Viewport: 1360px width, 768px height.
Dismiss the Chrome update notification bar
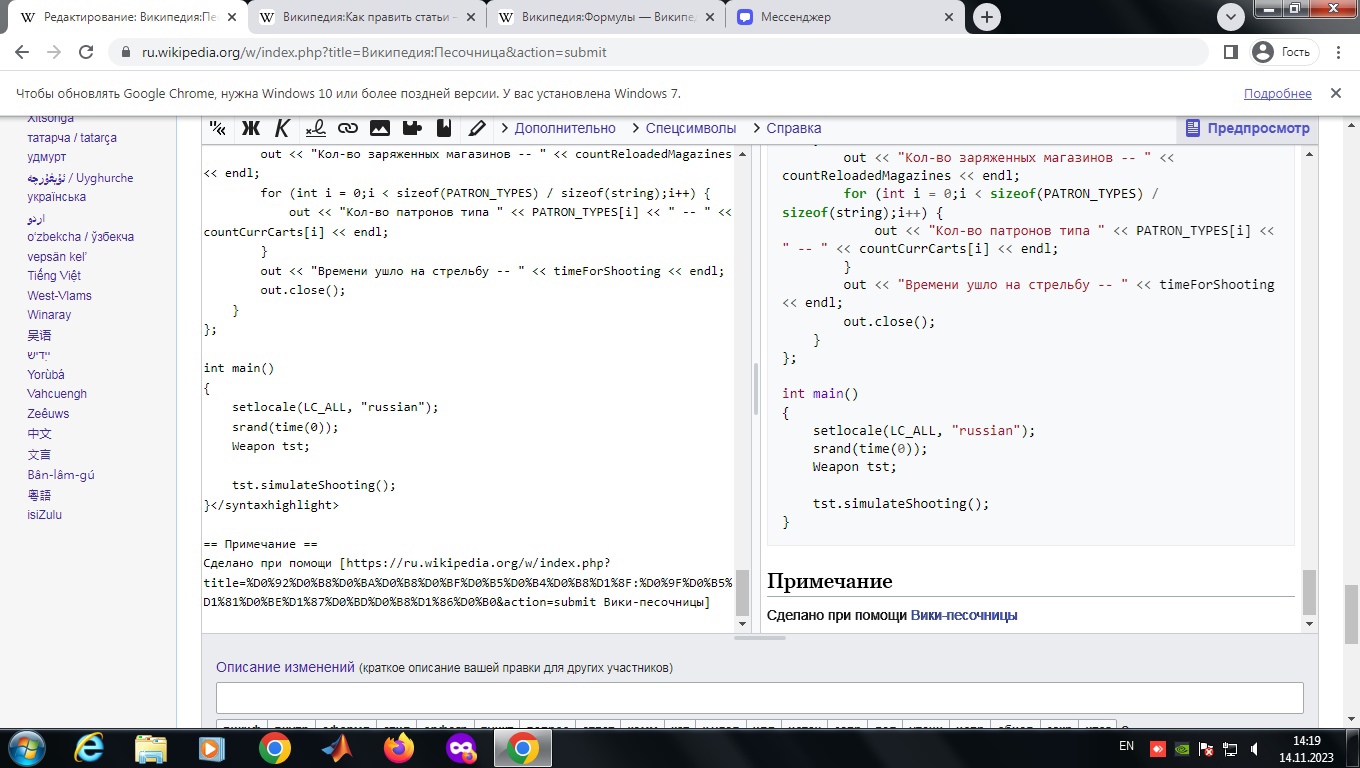point(1335,93)
